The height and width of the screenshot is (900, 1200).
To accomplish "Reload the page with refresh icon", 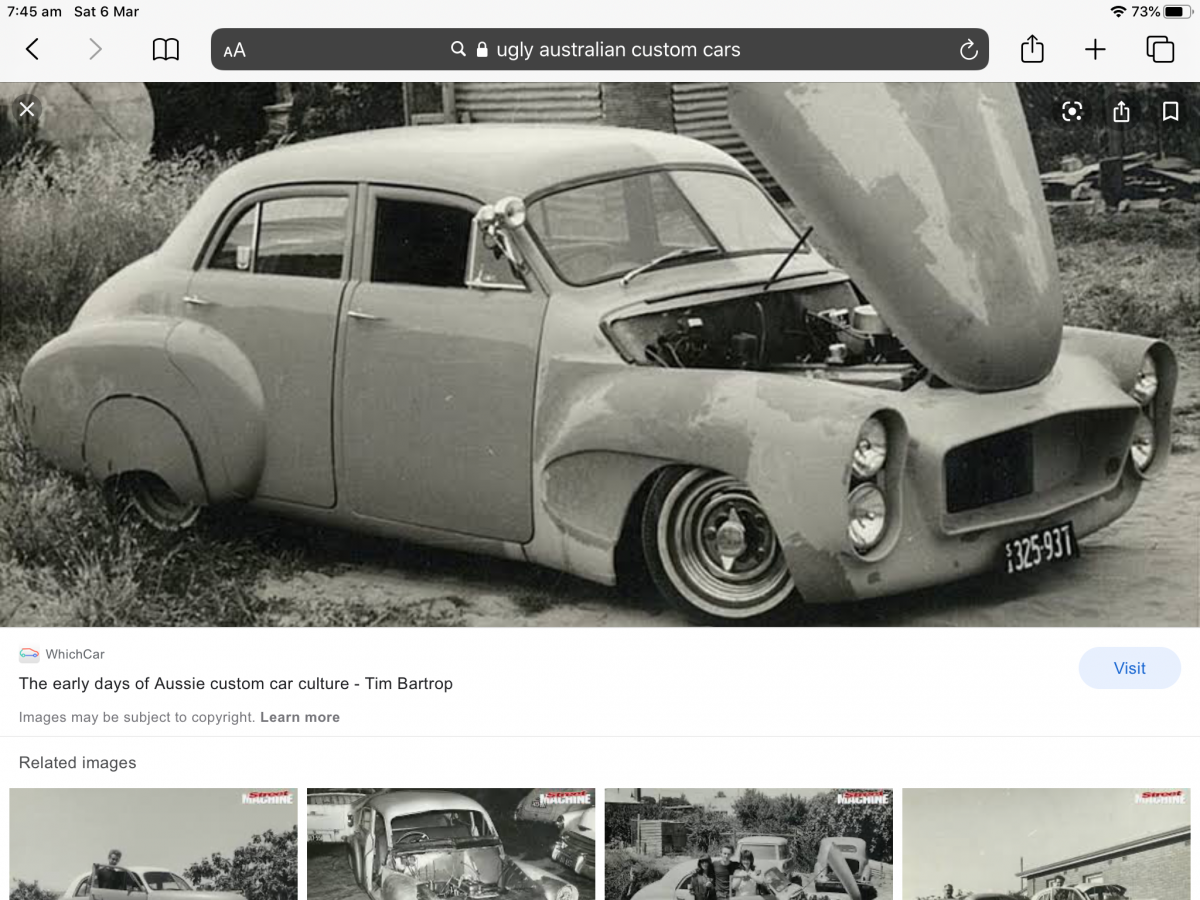I will coord(967,50).
